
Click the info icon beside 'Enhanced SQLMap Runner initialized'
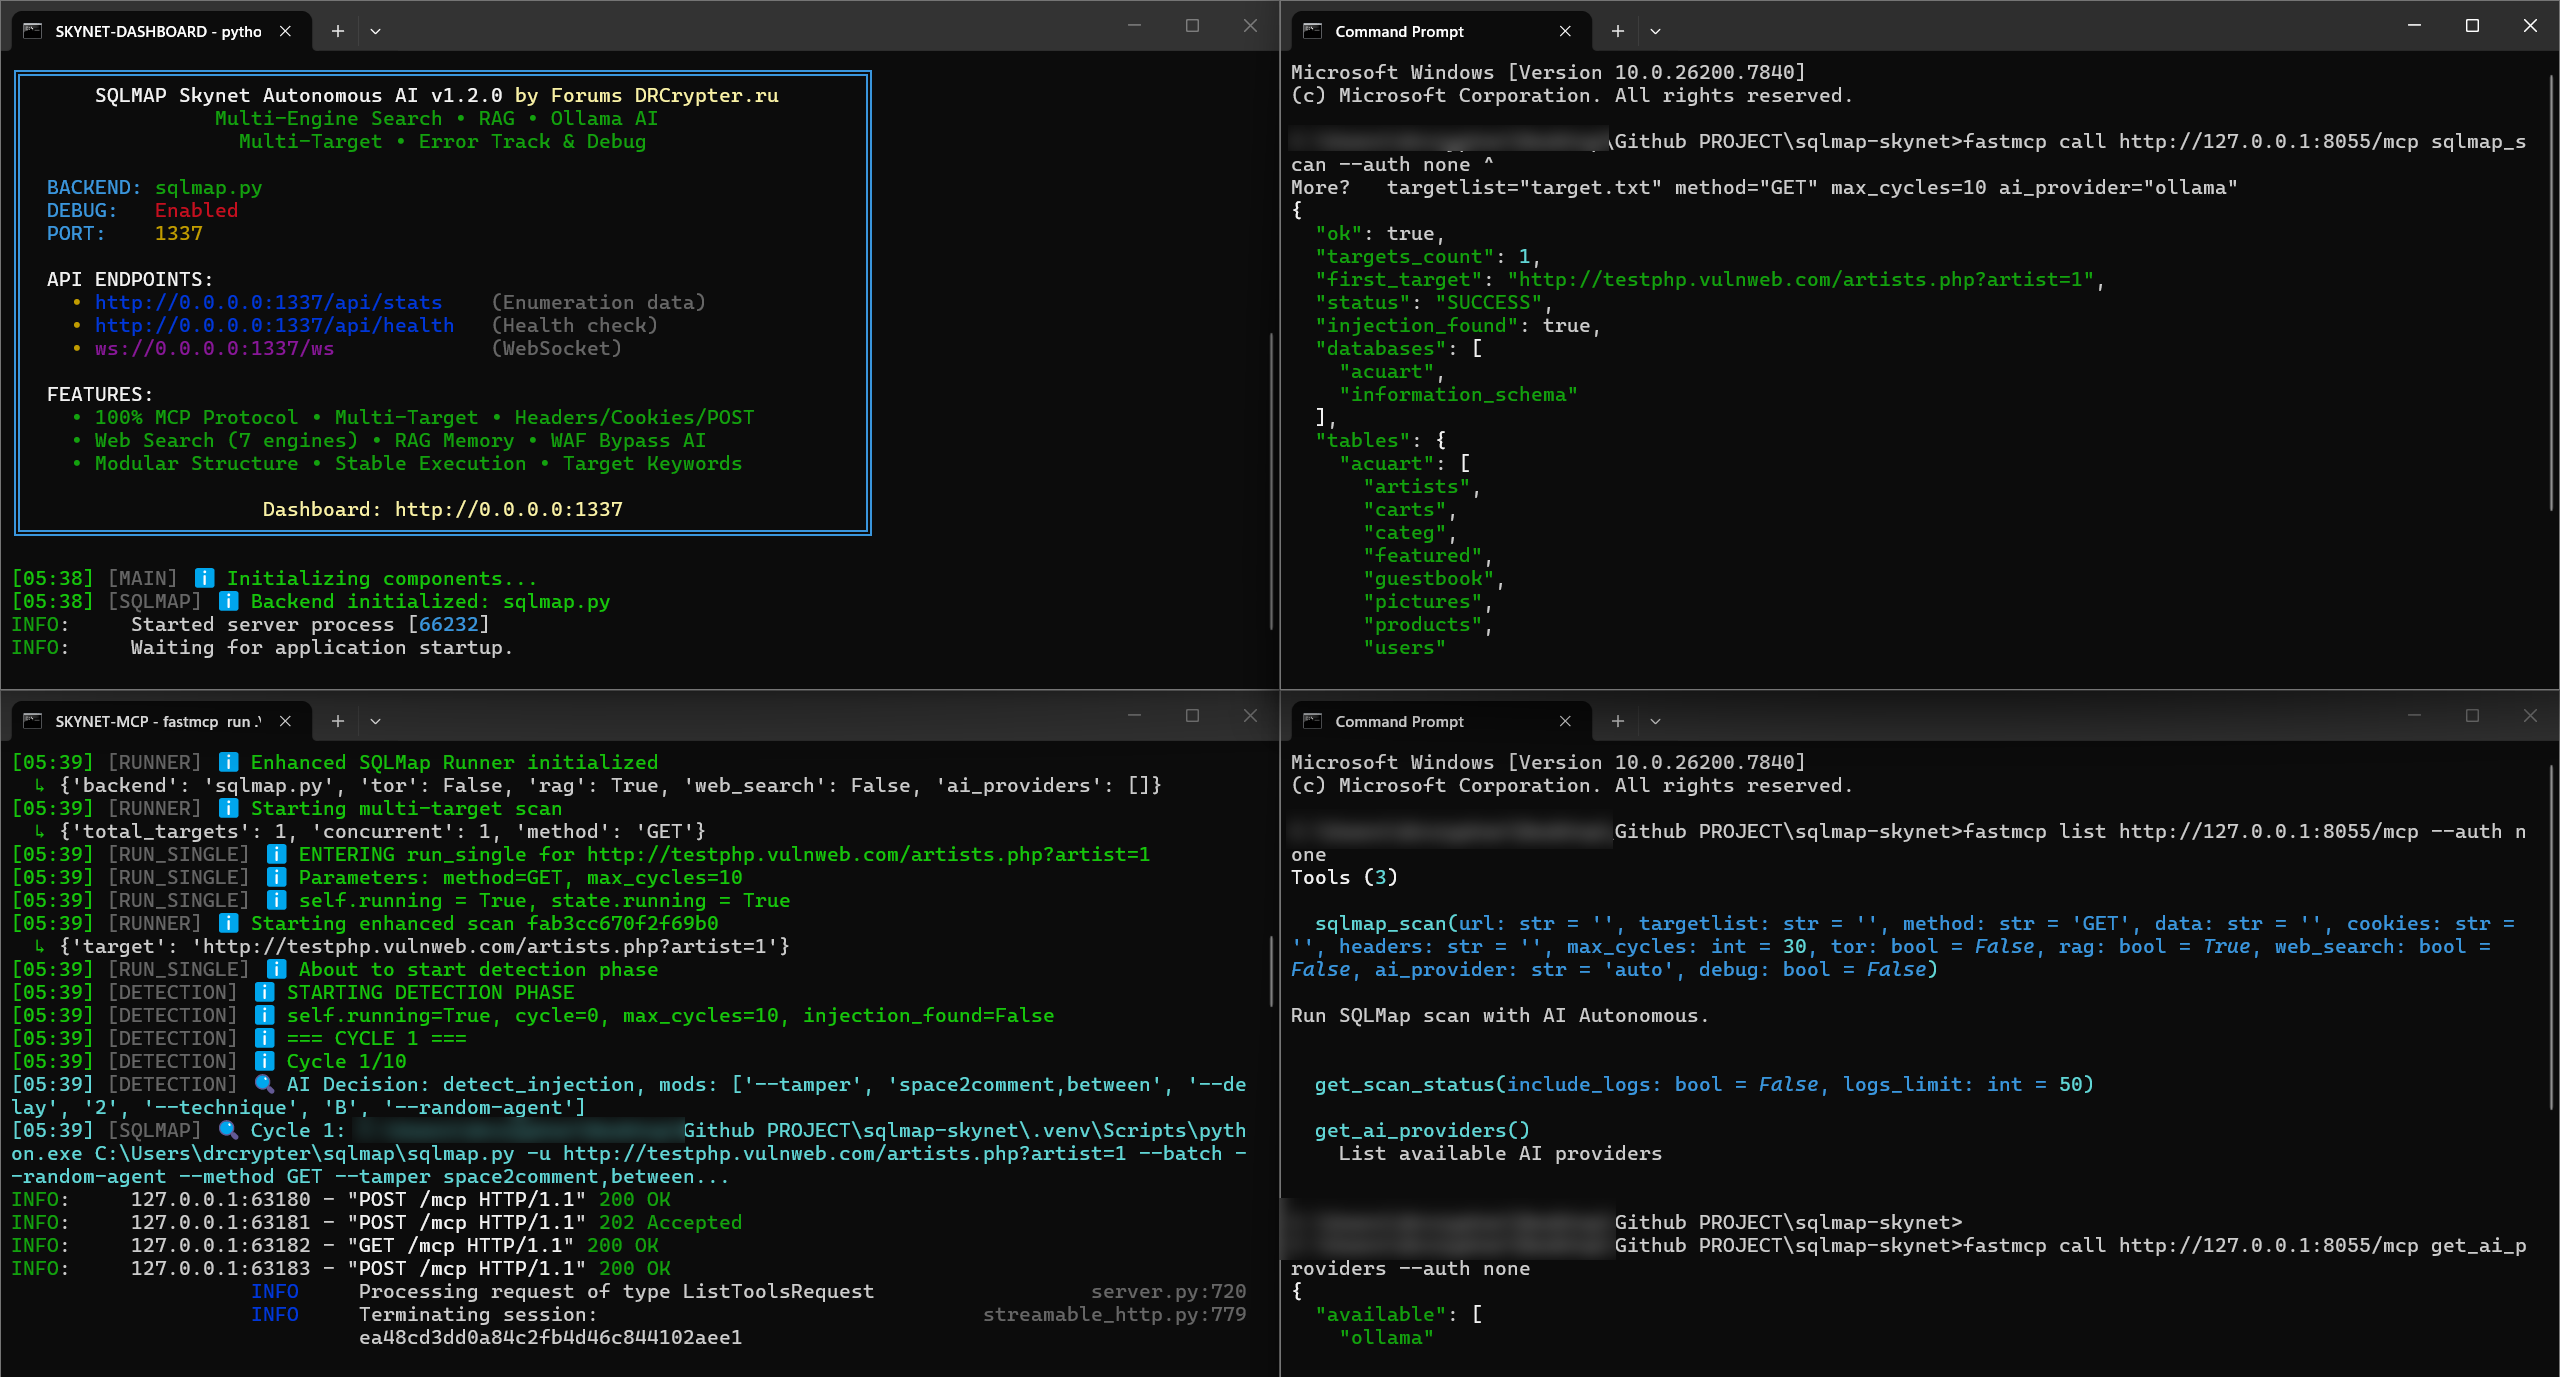228,762
